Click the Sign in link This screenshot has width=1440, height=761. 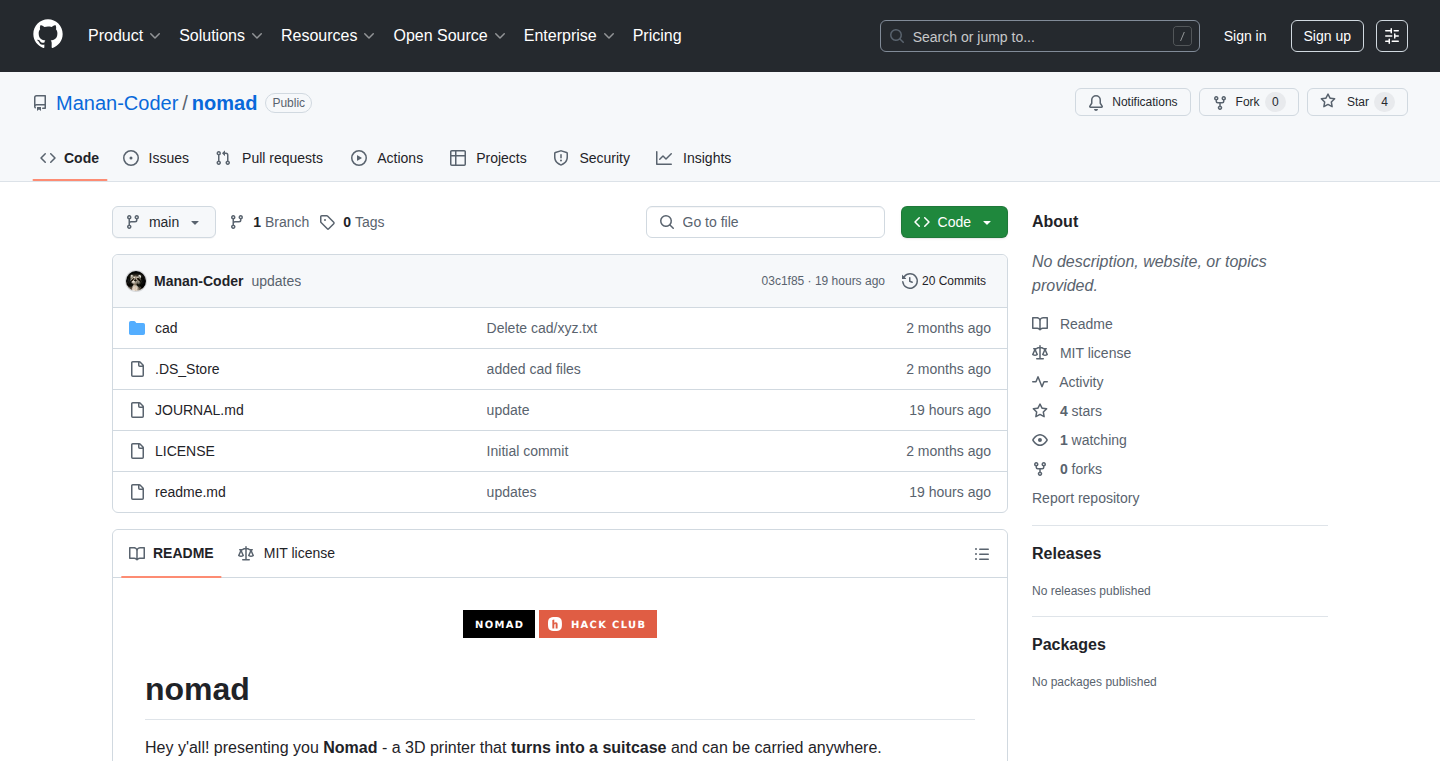(1245, 36)
